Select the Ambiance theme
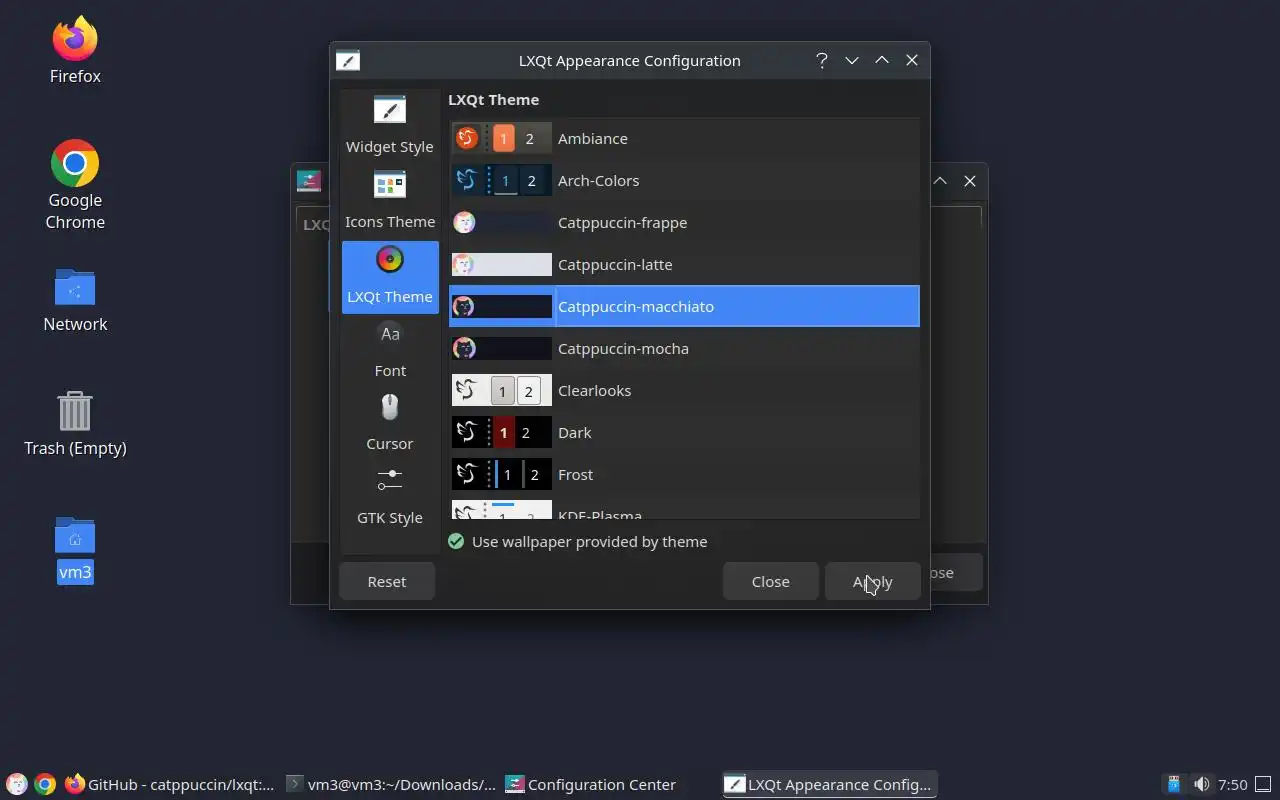Image resolution: width=1280 pixels, height=800 pixels. 684,139
